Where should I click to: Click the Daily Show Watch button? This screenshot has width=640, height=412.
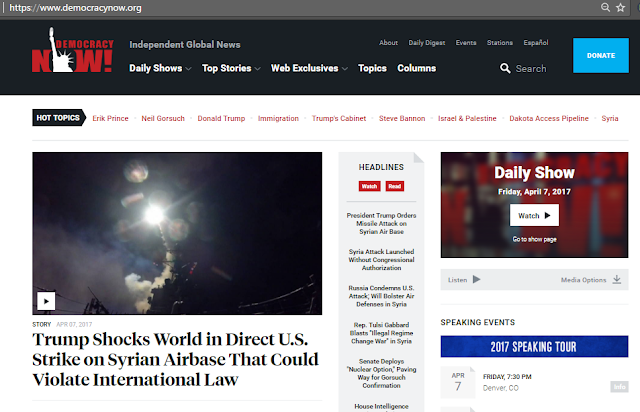534,215
